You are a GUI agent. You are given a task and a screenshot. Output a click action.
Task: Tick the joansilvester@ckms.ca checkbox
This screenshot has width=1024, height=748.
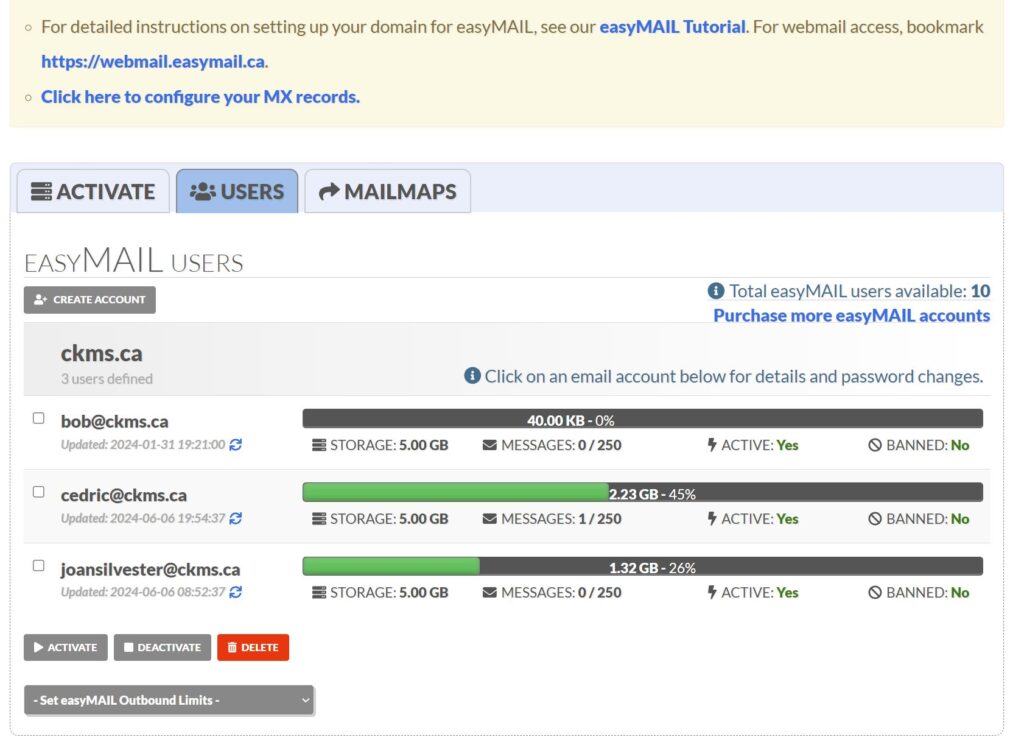(39, 566)
